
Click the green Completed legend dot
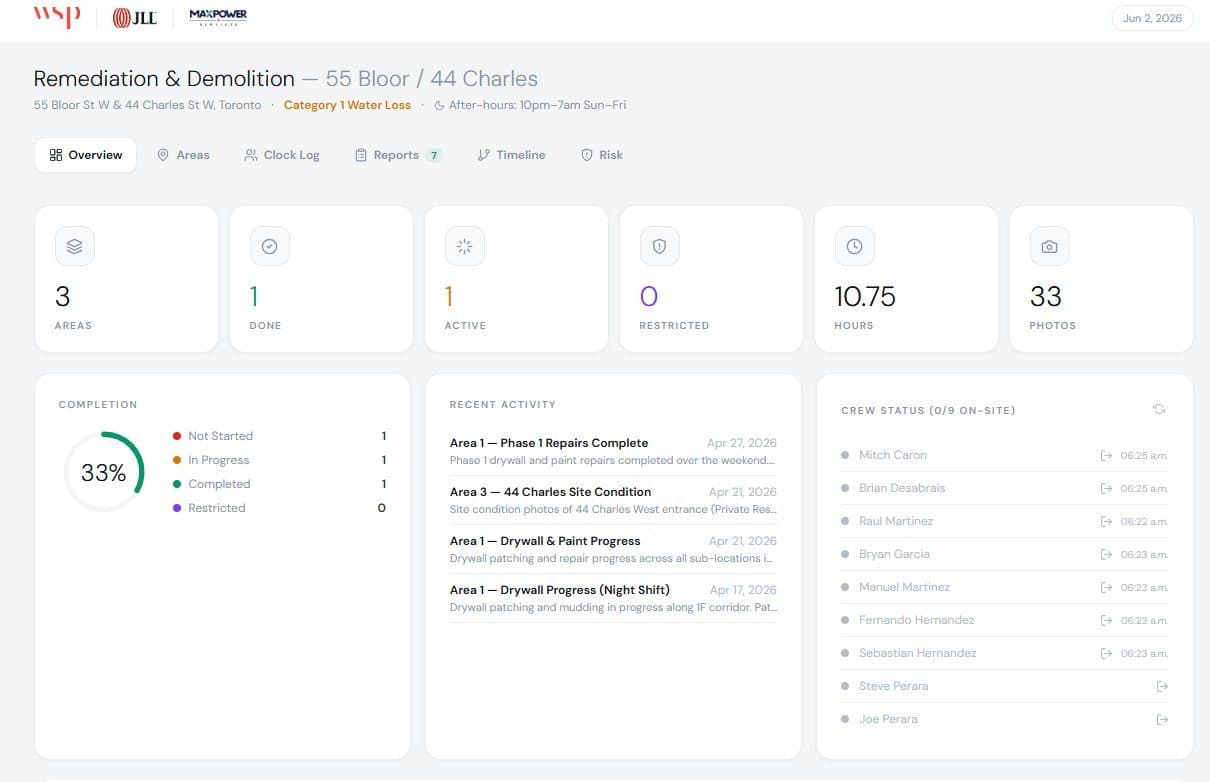point(177,484)
